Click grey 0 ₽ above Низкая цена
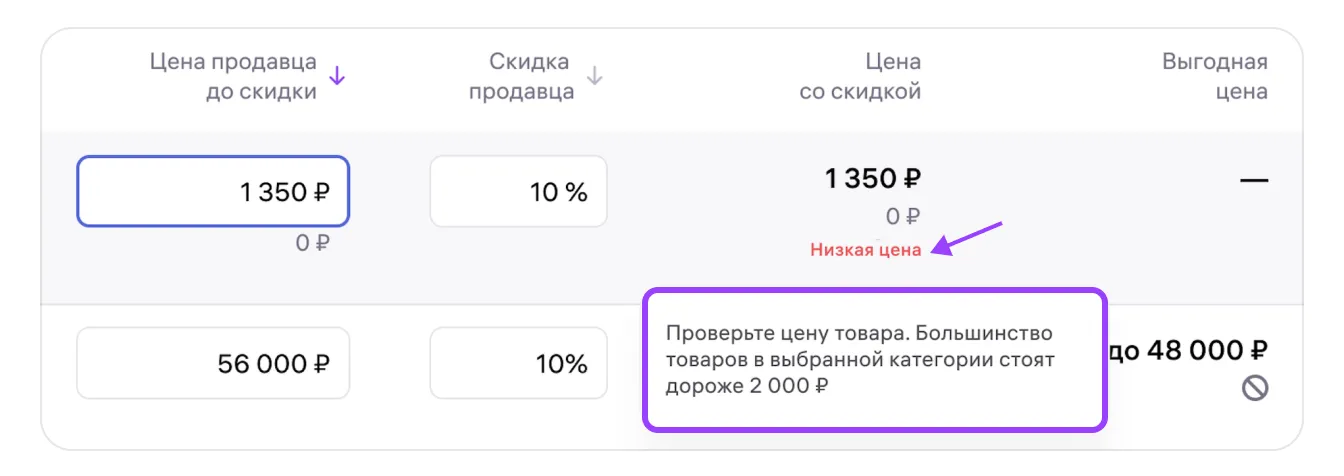Screen dimensions: 1344x476 [903, 217]
